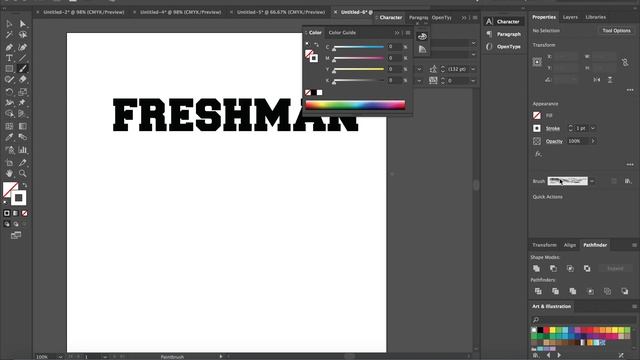Toggle Draw Normal mode

[x=7, y=224]
